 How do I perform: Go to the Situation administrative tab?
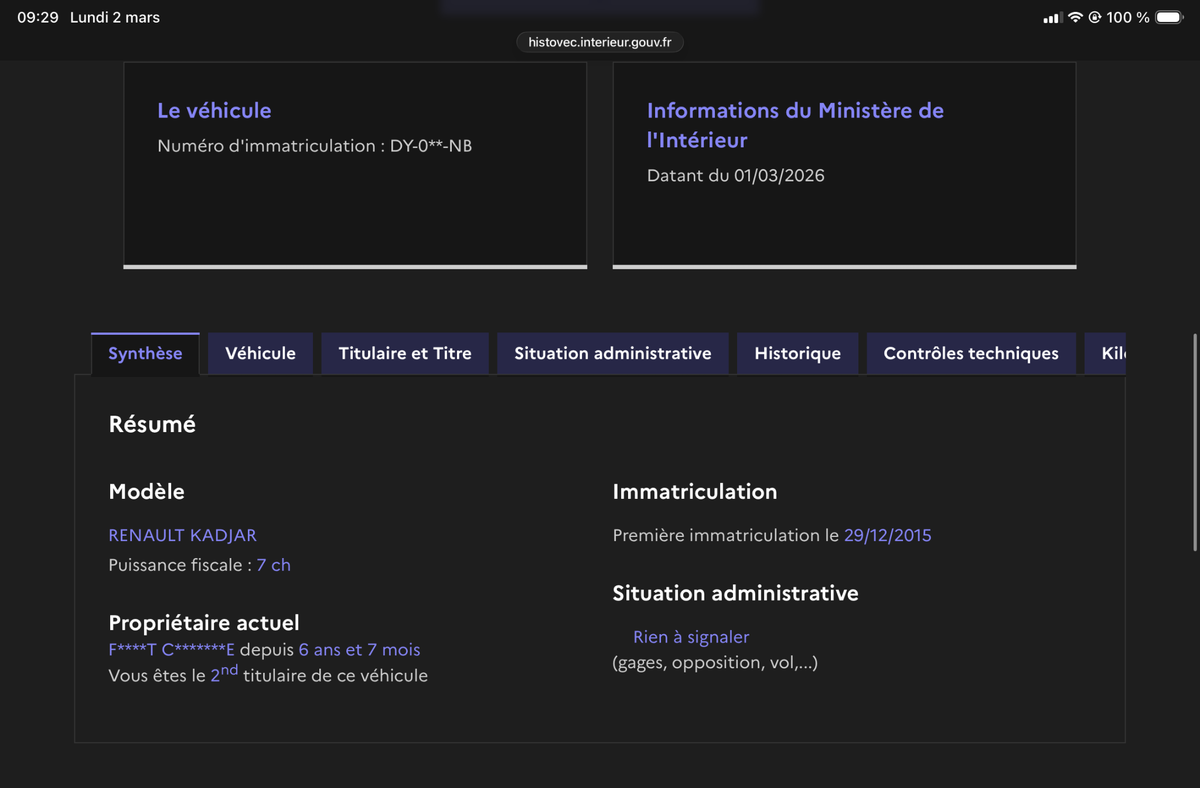click(613, 354)
